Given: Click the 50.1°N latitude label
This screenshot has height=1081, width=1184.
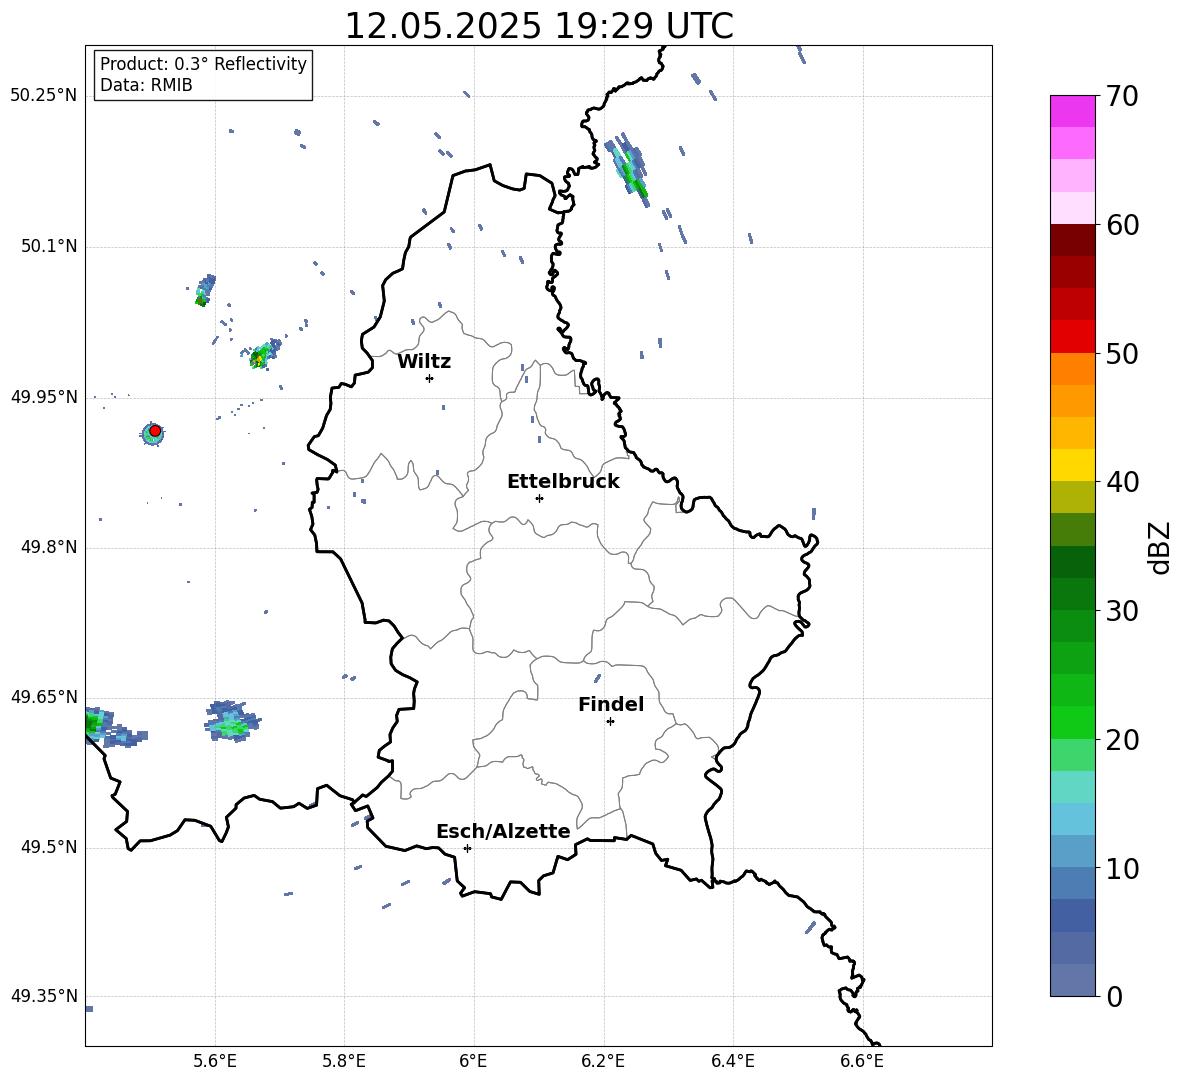Looking at the screenshot, I should pos(49,247).
